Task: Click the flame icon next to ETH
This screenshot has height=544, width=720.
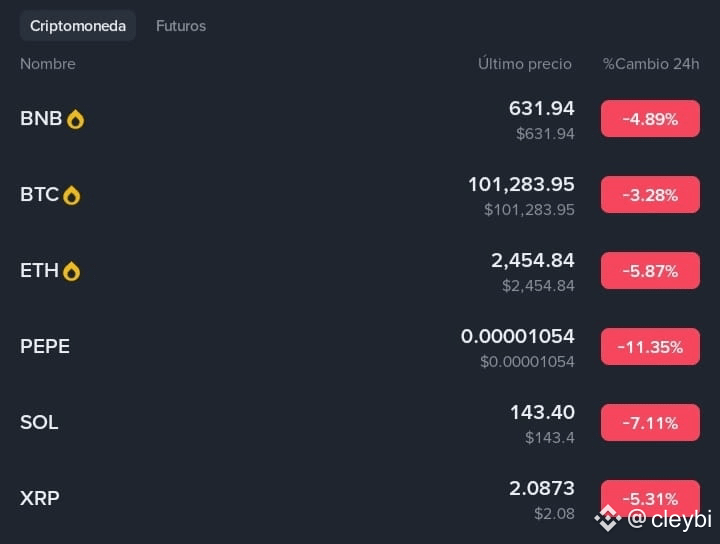Action: point(72,271)
